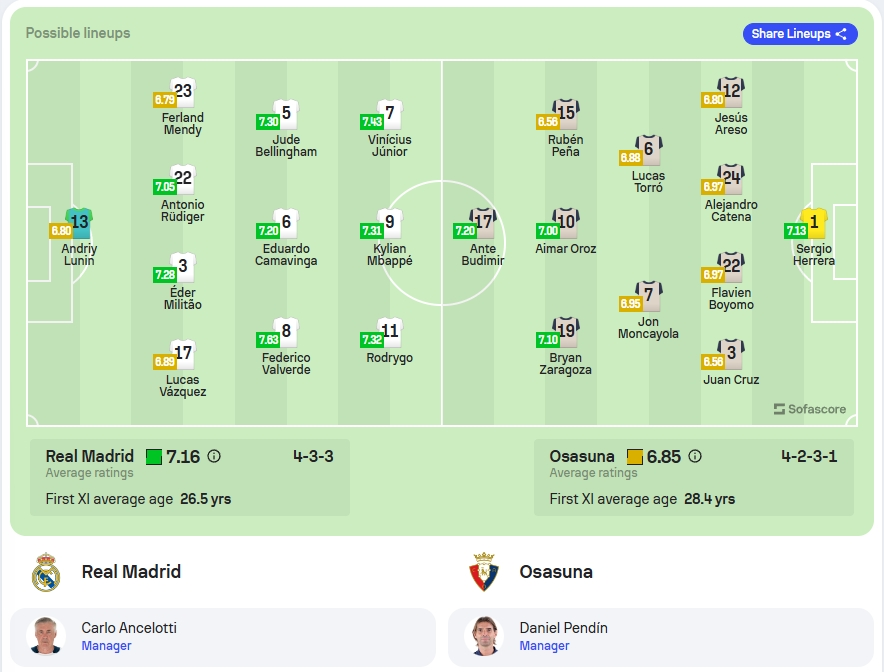The image size is (884, 672).
Task: Select Aimar Oroz player name
Action: coord(565,249)
